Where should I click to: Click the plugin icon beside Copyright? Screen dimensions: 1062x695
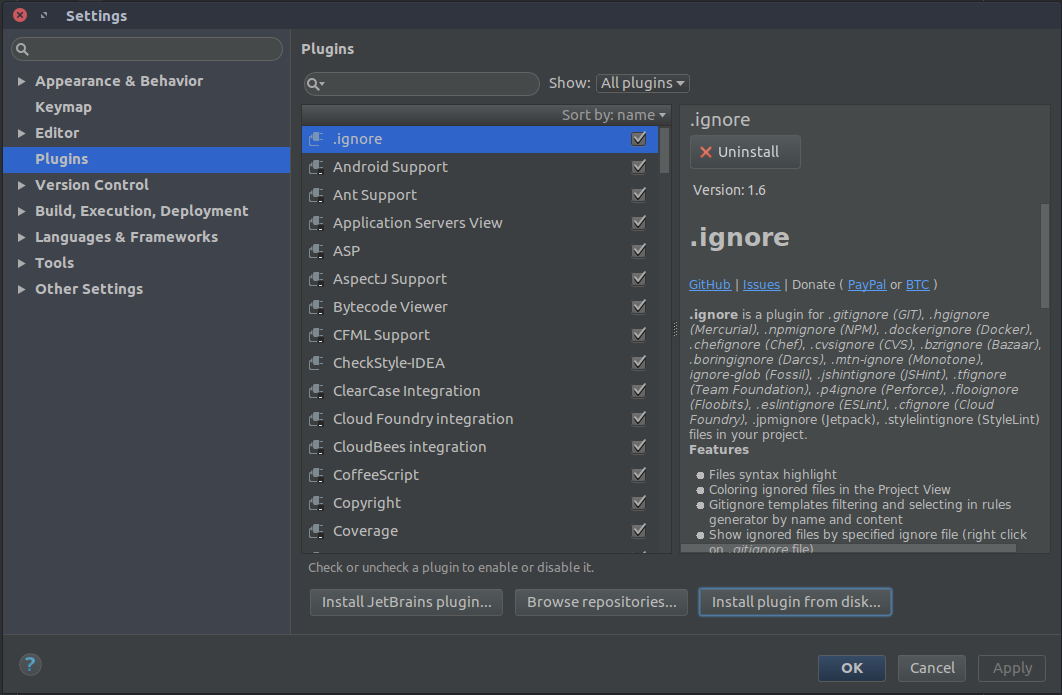(316, 503)
